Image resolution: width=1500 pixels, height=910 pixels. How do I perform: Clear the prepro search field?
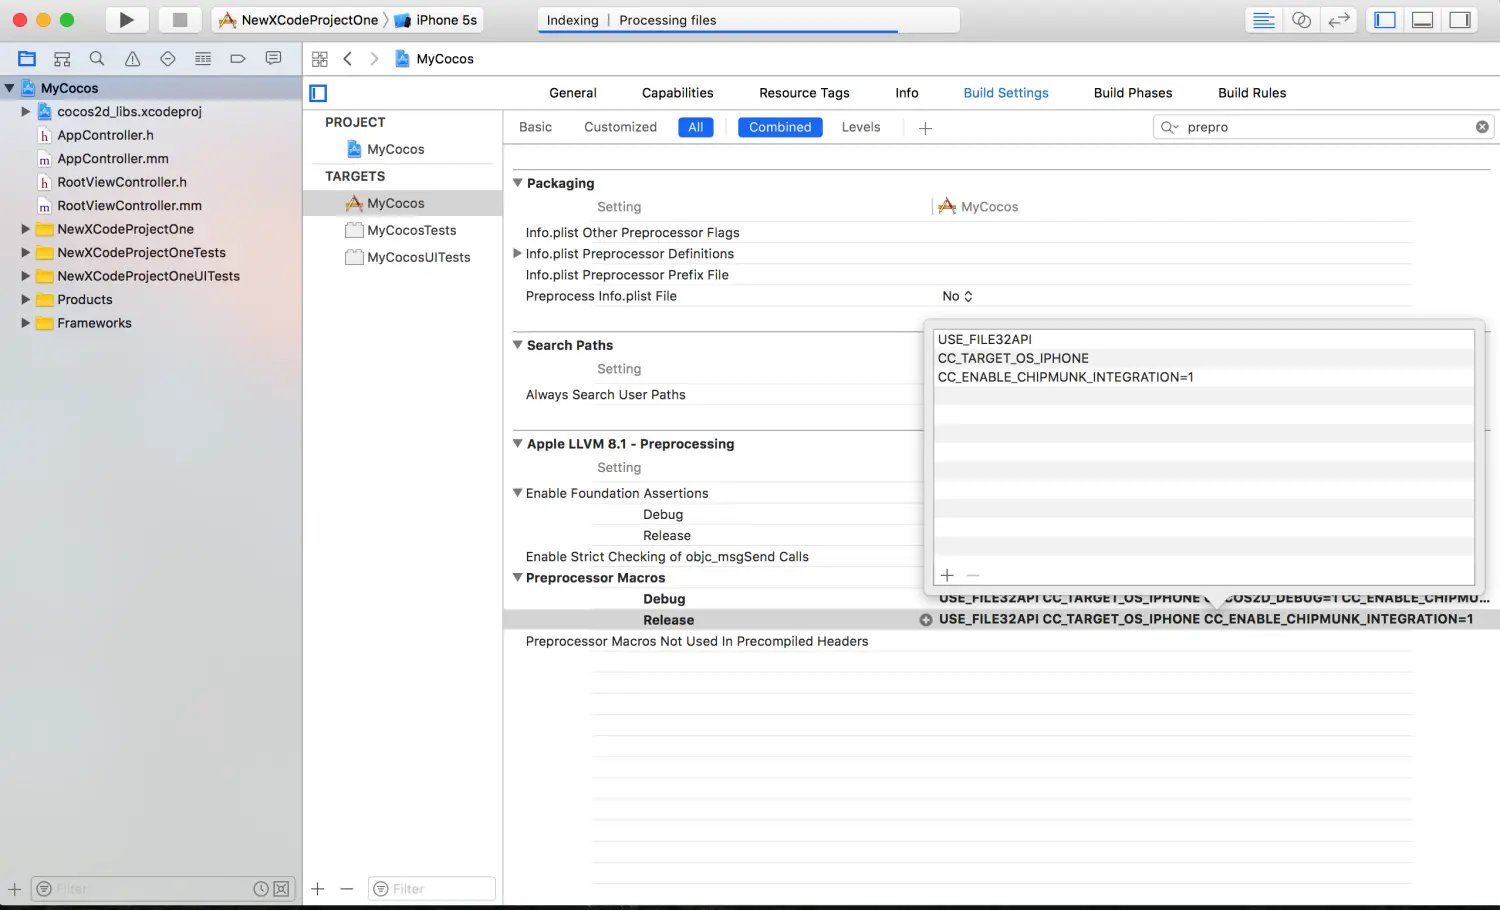click(x=1482, y=127)
